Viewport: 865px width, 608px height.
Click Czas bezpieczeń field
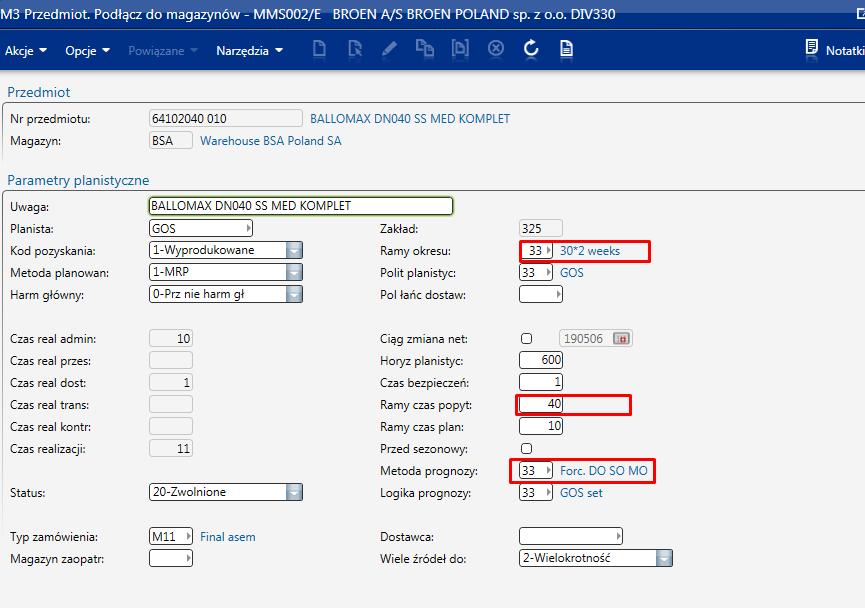[541, 382]
